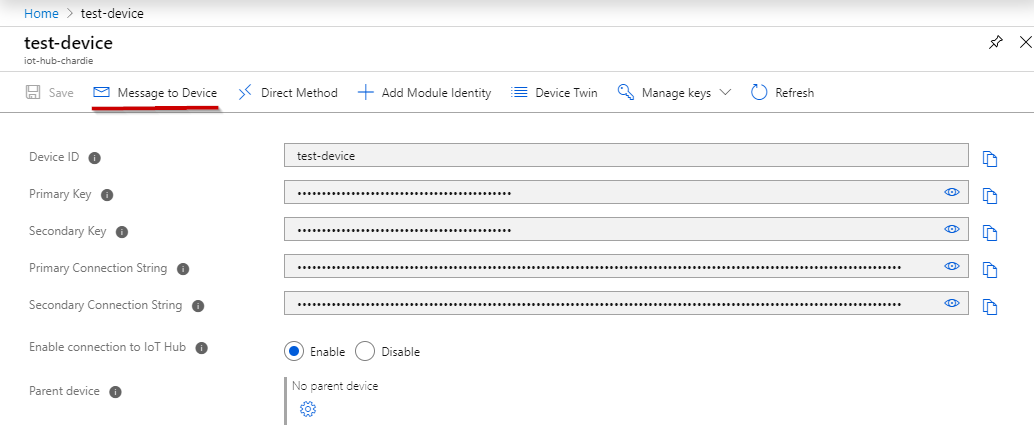Refresh the device details
The height and width of the screenshot is (447, 1034).
[782, 93]
